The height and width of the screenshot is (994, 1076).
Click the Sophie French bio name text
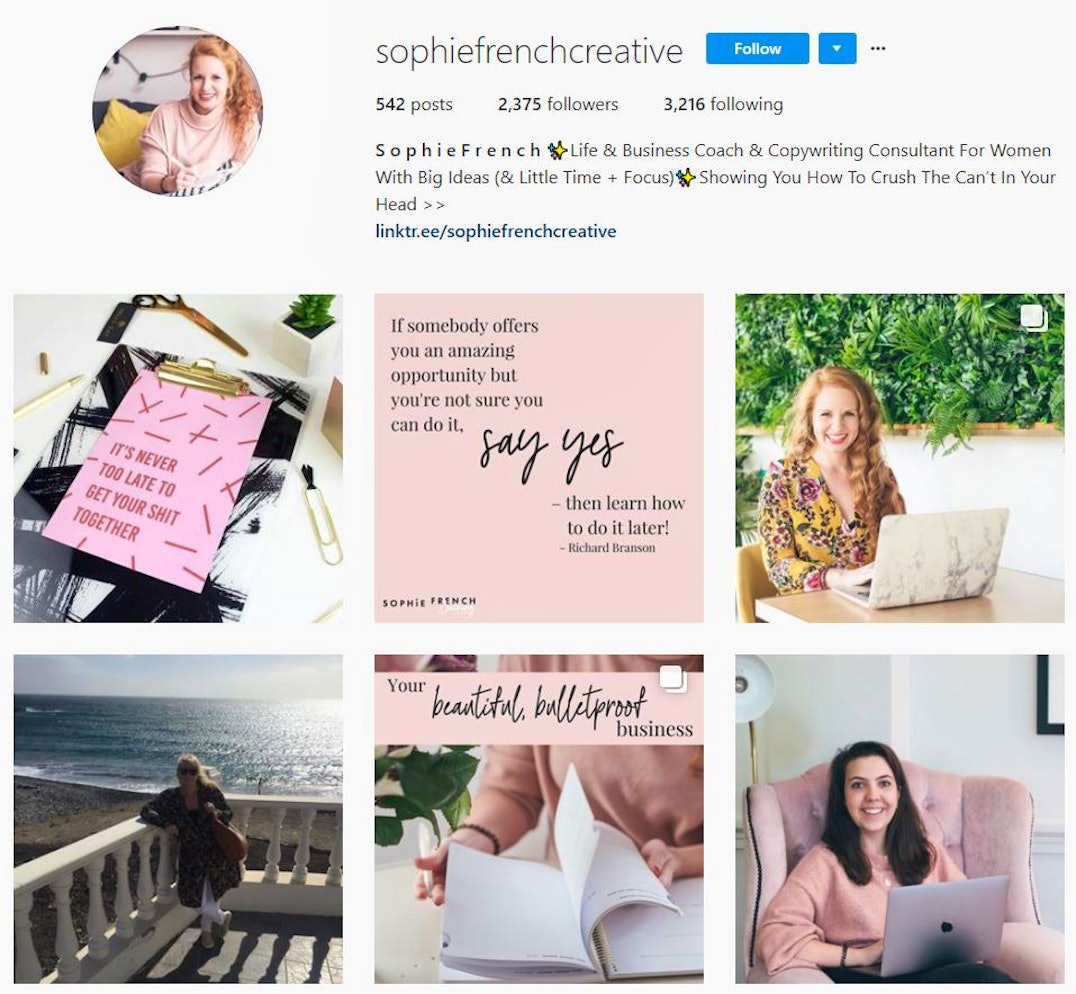pyautogui.click(x=458, y=150)
